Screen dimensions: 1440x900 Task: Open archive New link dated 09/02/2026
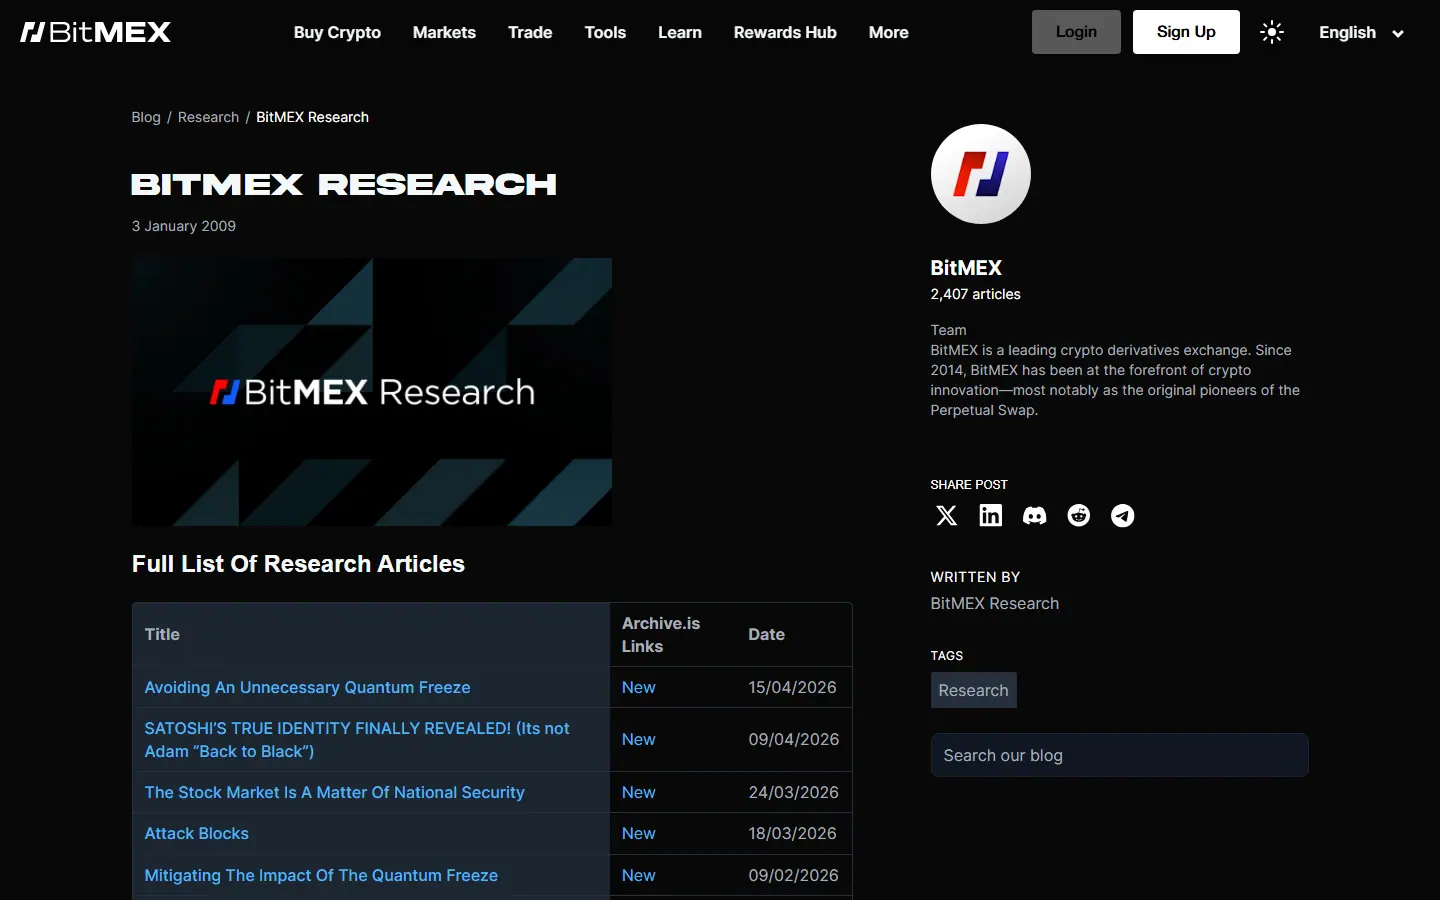tap(638, 875)
